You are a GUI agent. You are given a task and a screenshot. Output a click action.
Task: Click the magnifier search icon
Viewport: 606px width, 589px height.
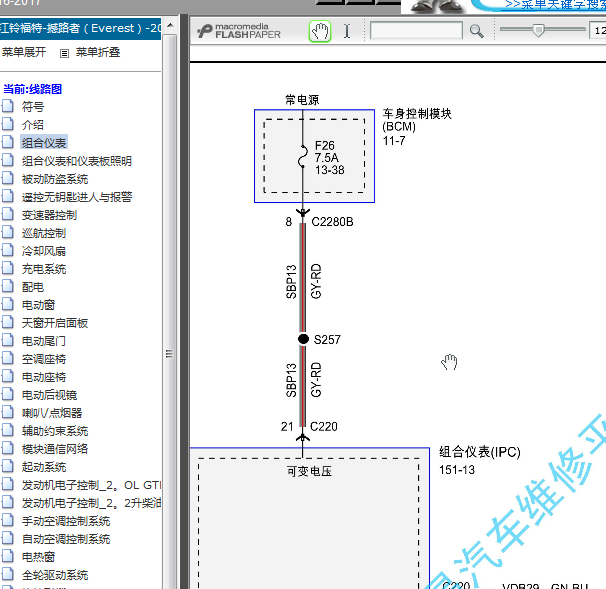[x=476, y=31]
